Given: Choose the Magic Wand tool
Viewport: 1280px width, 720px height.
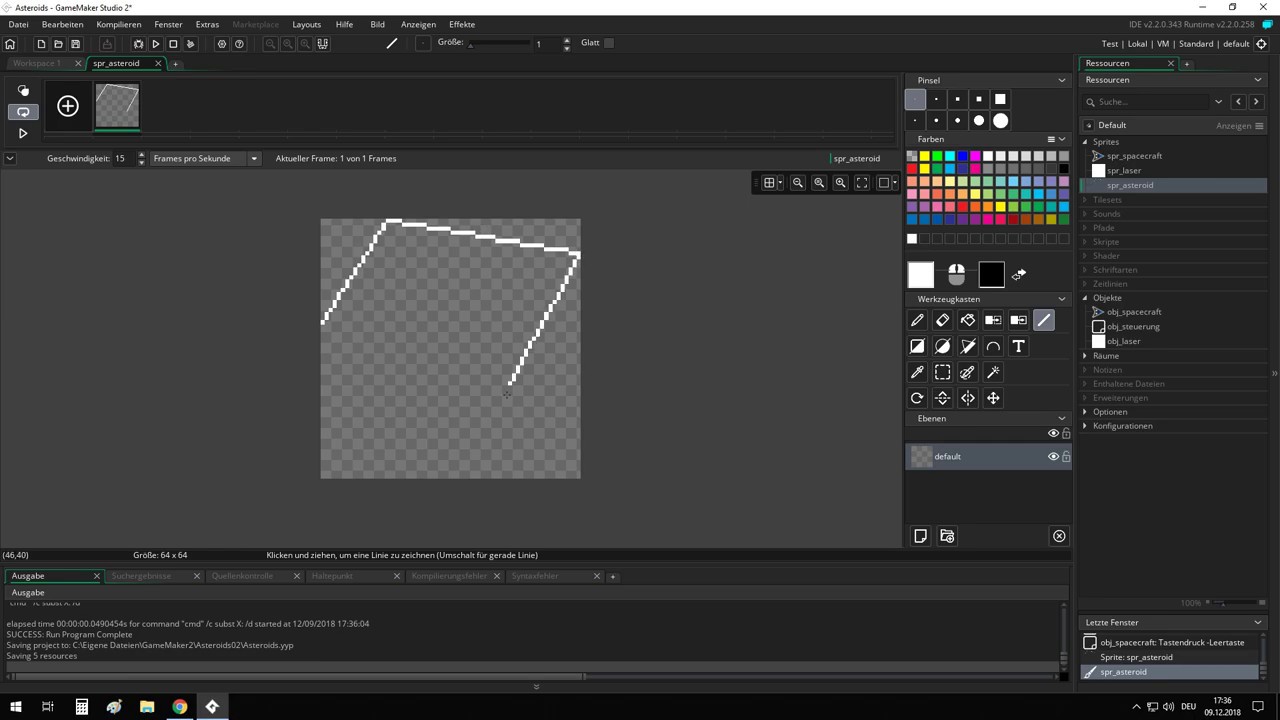Looking at the screenshot, I should 993,372.
